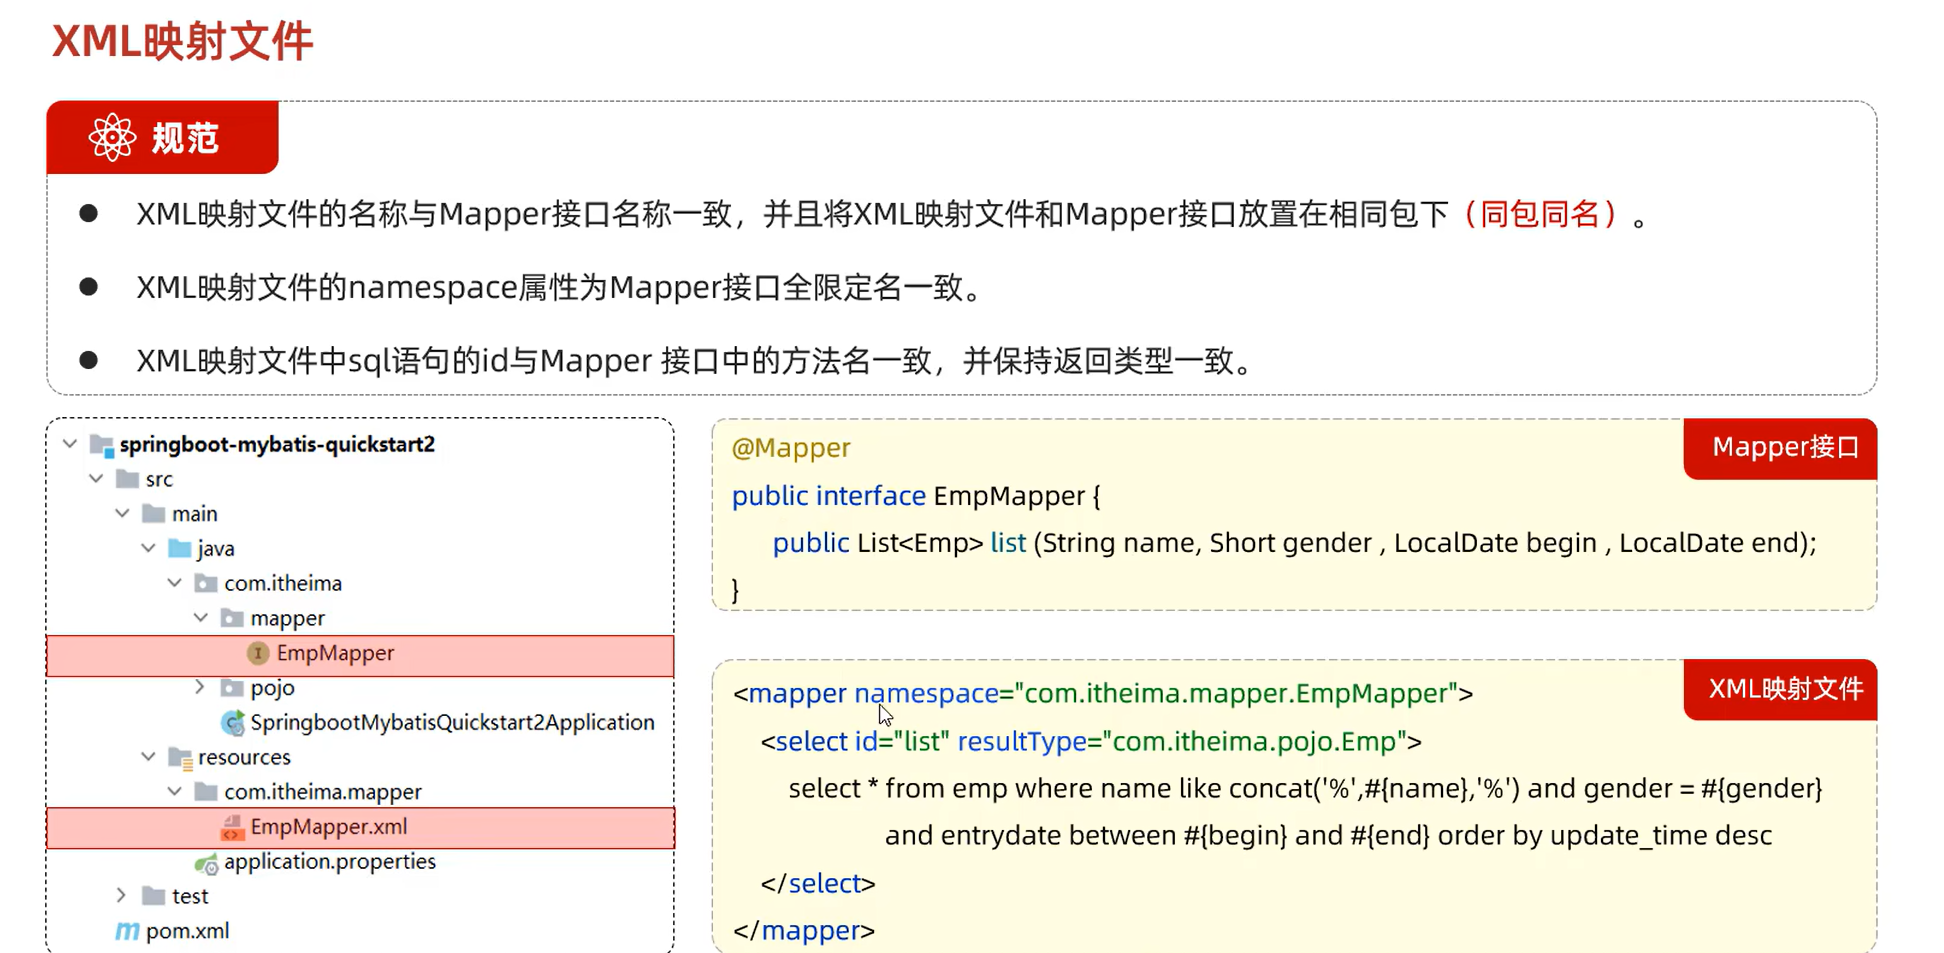
Task: Collapse the mapper package node
Action: 200,617
